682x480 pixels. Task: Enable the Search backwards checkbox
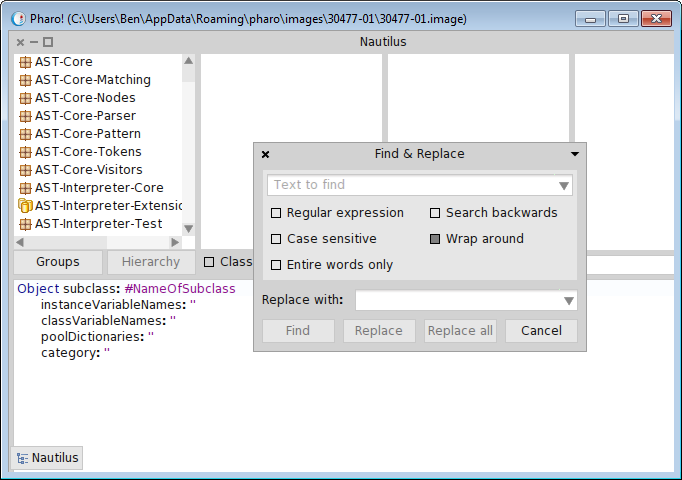pos(435,213)
